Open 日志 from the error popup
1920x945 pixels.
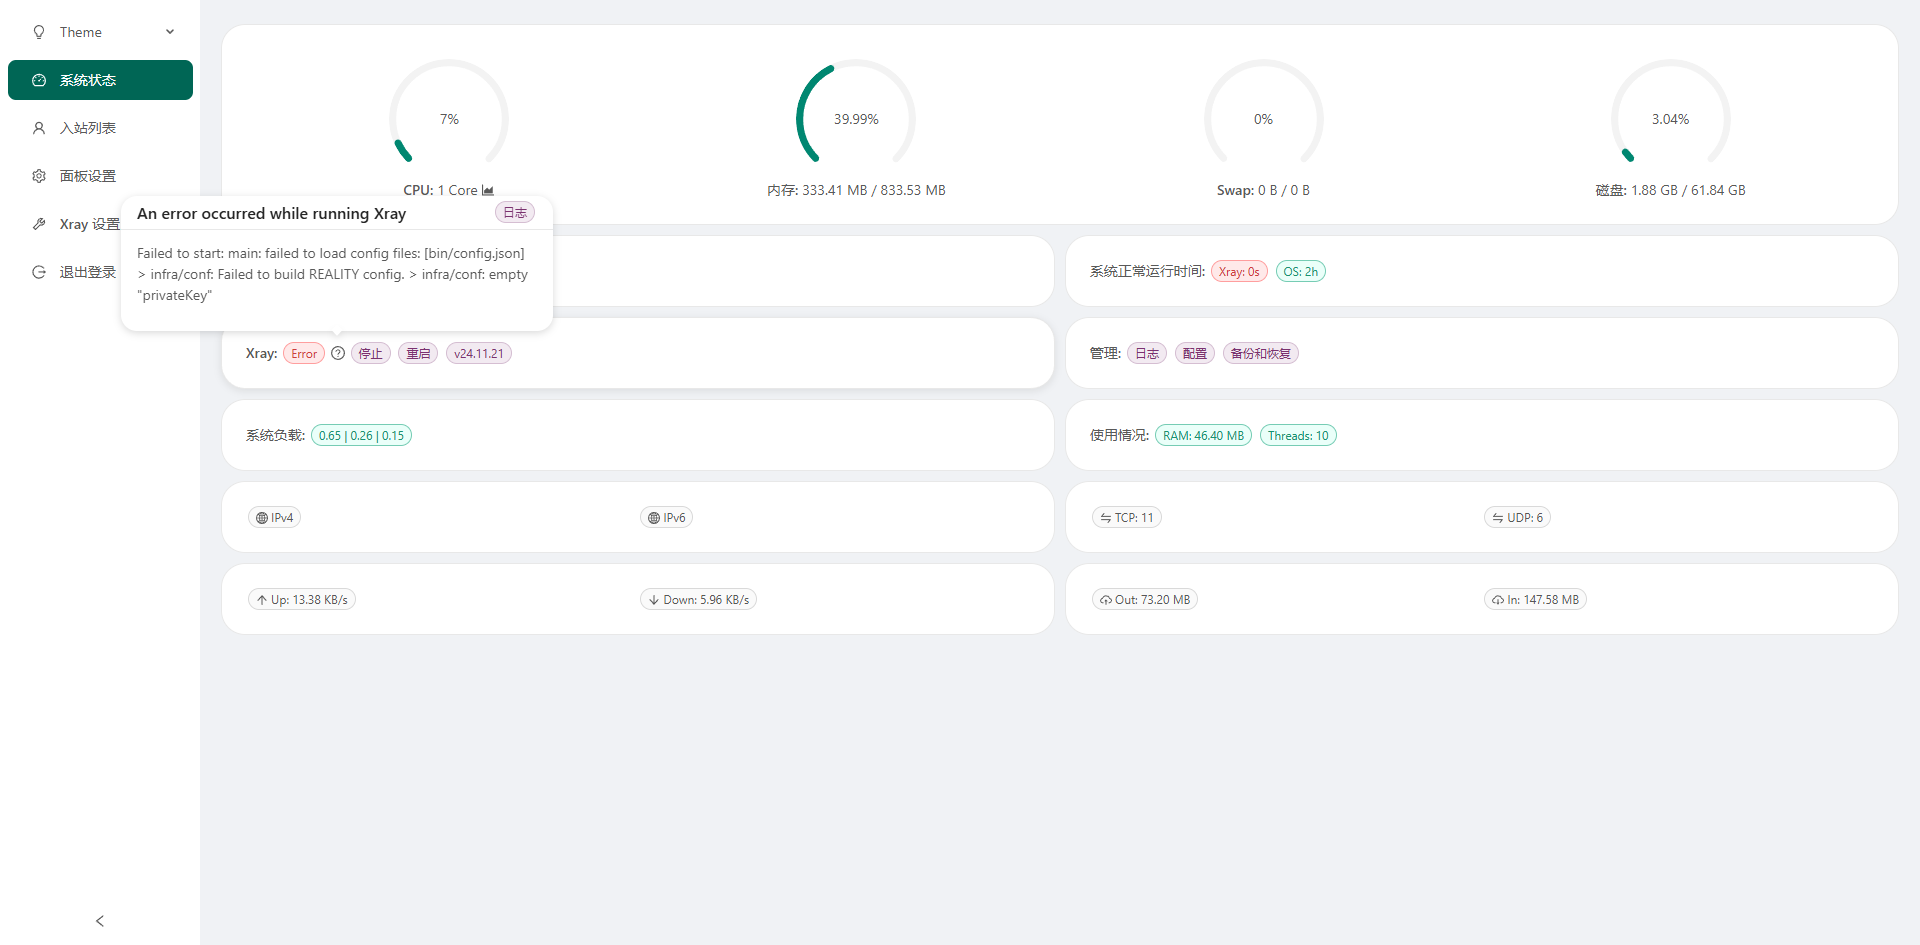[515, 213]
